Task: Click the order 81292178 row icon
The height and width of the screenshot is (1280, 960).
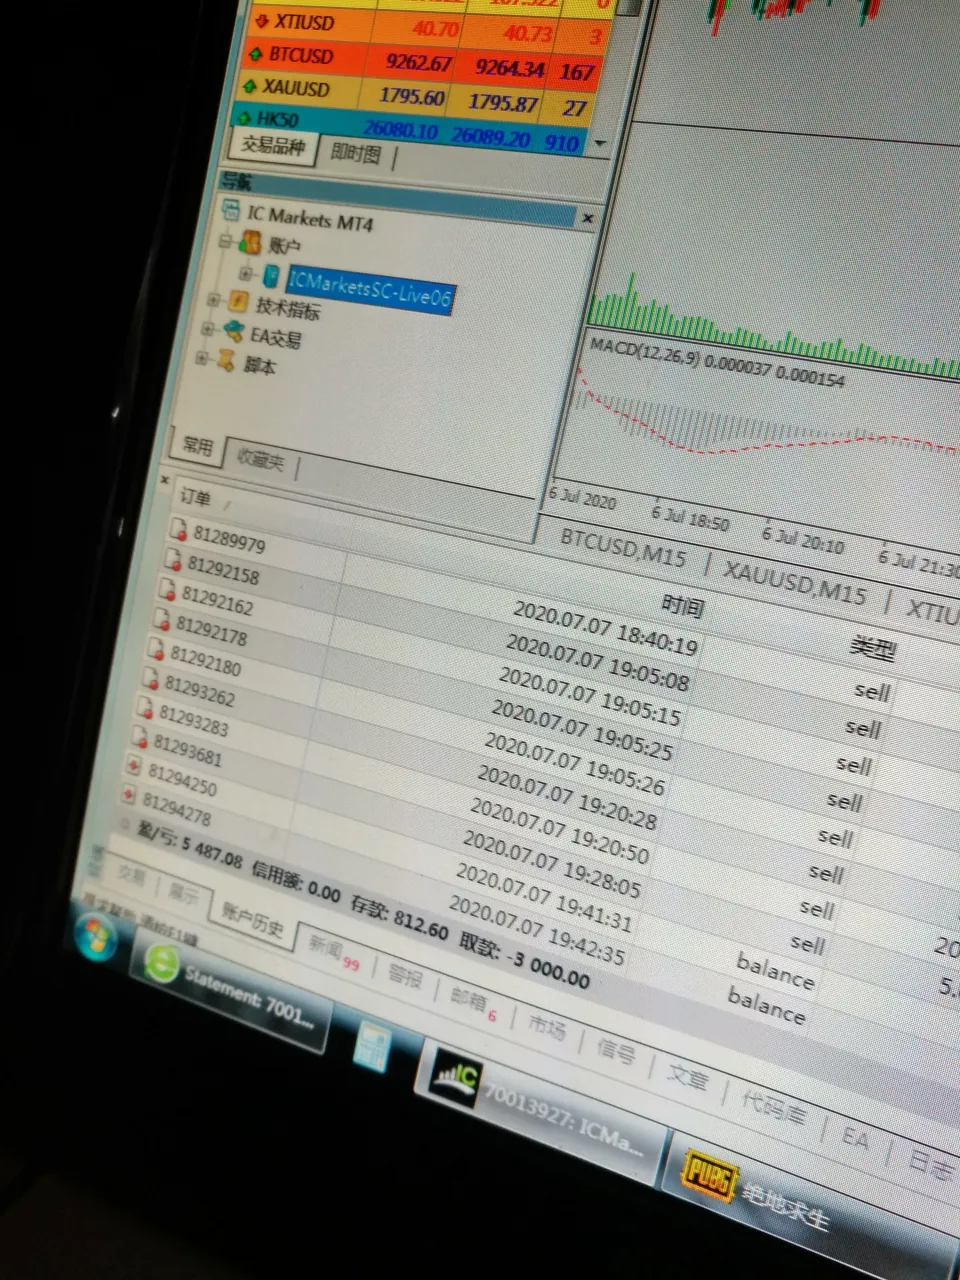Action: pos(162,619)
